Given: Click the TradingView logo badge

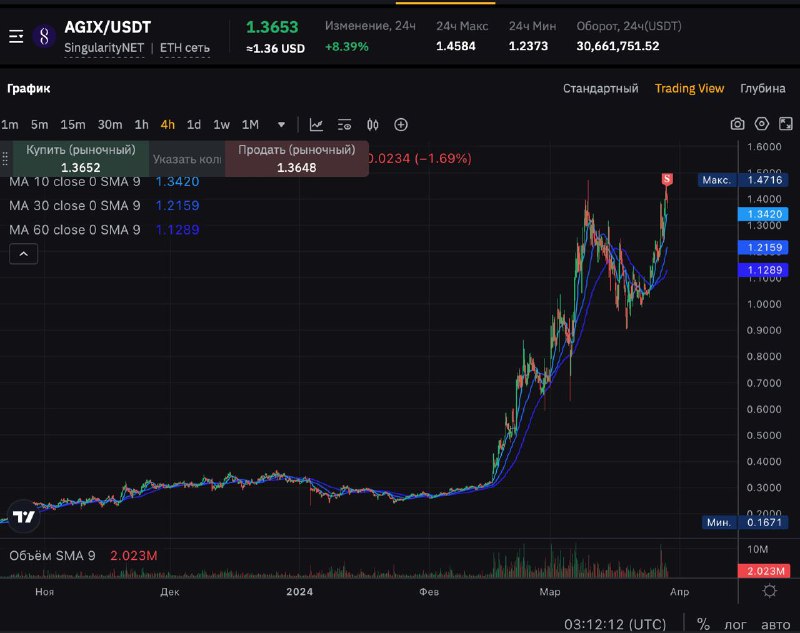Looking at the screenshot, I should pyautogui.click(x=23, y=517).
